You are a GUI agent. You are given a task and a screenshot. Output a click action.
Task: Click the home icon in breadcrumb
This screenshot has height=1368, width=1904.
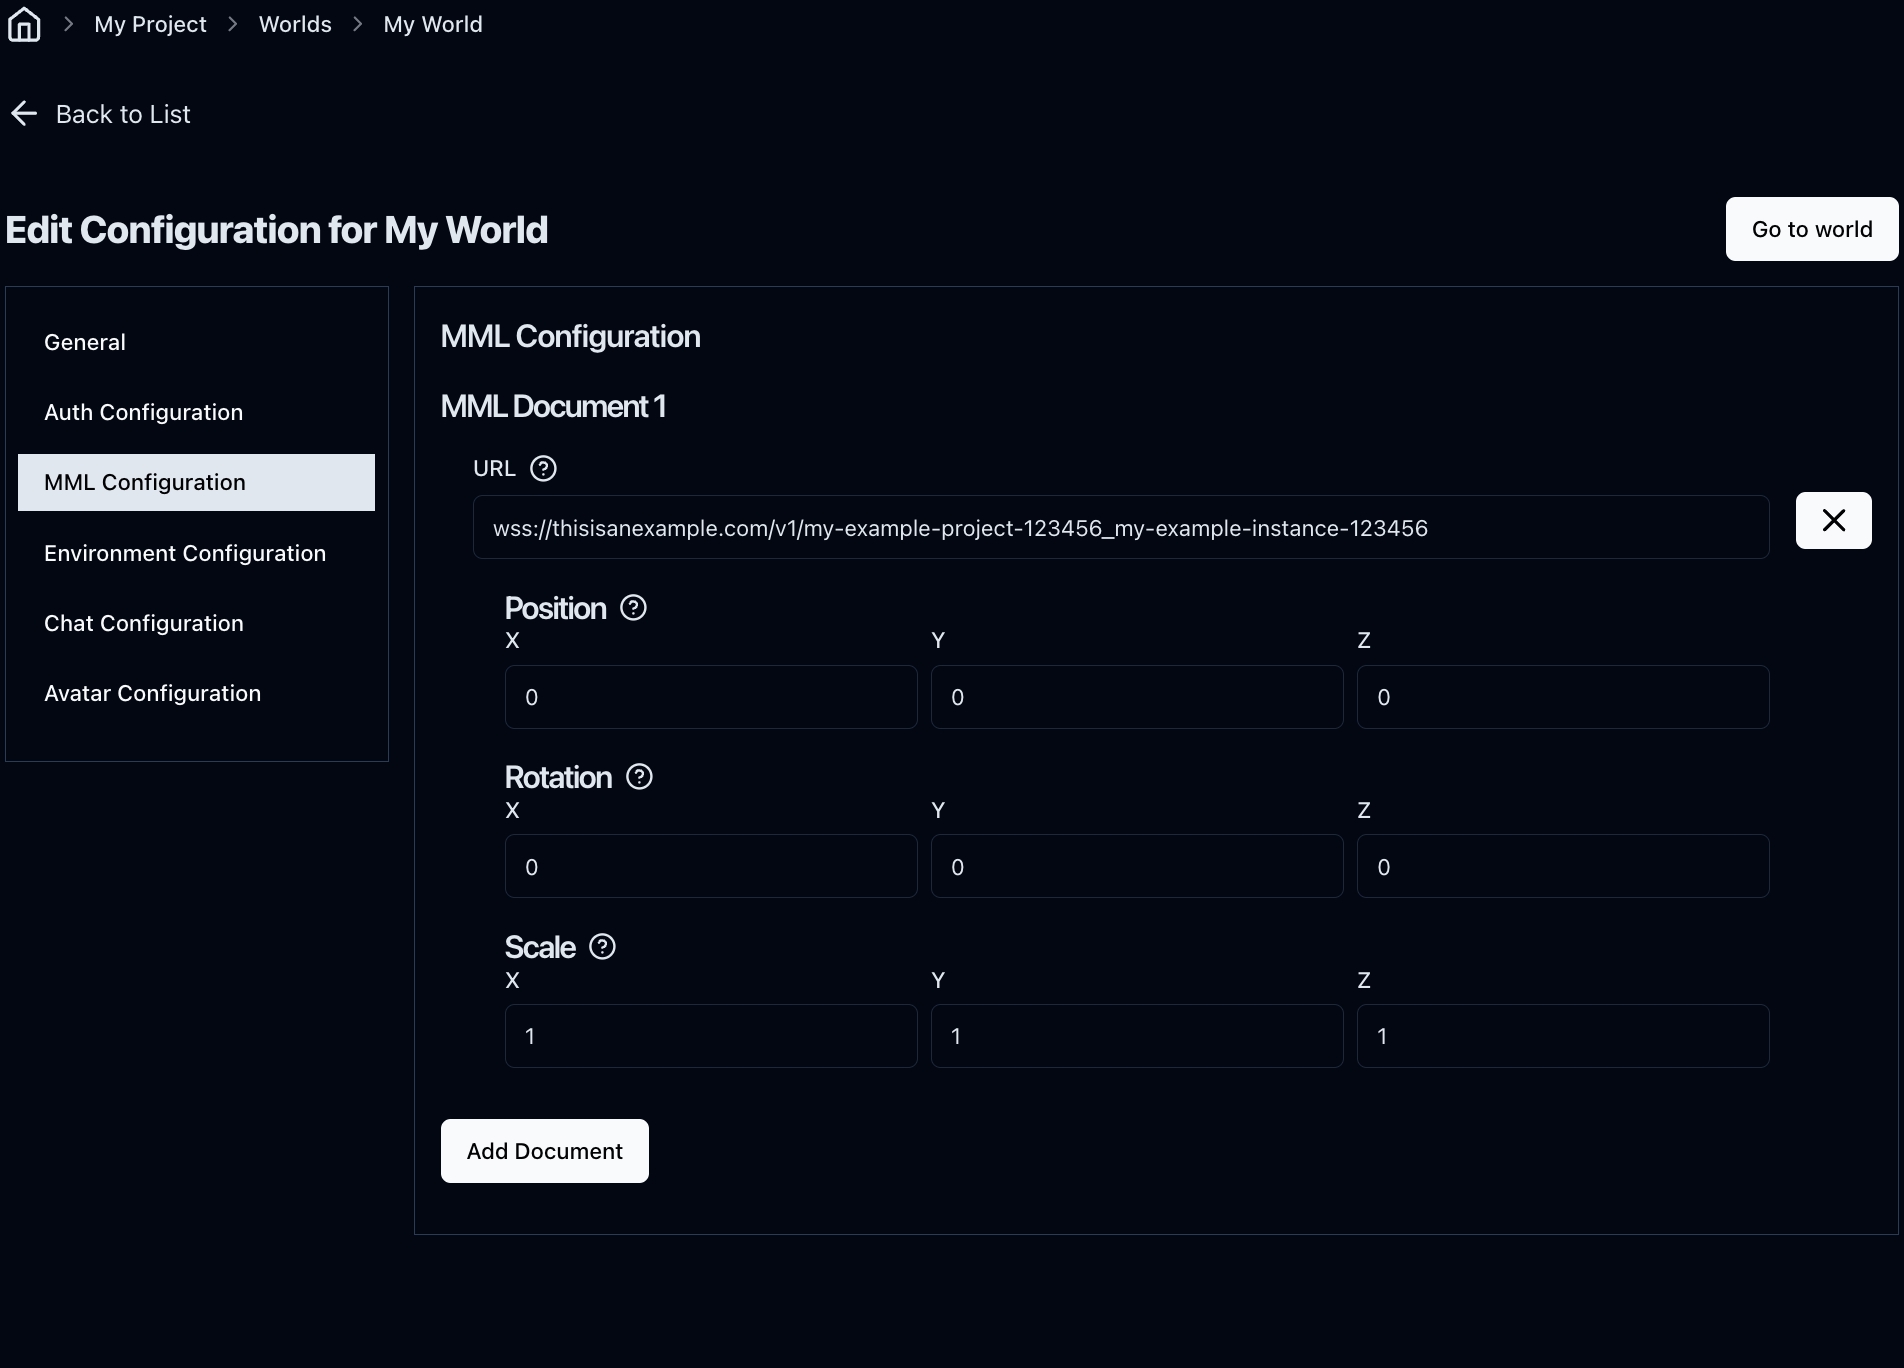click(x=24, y=24)
